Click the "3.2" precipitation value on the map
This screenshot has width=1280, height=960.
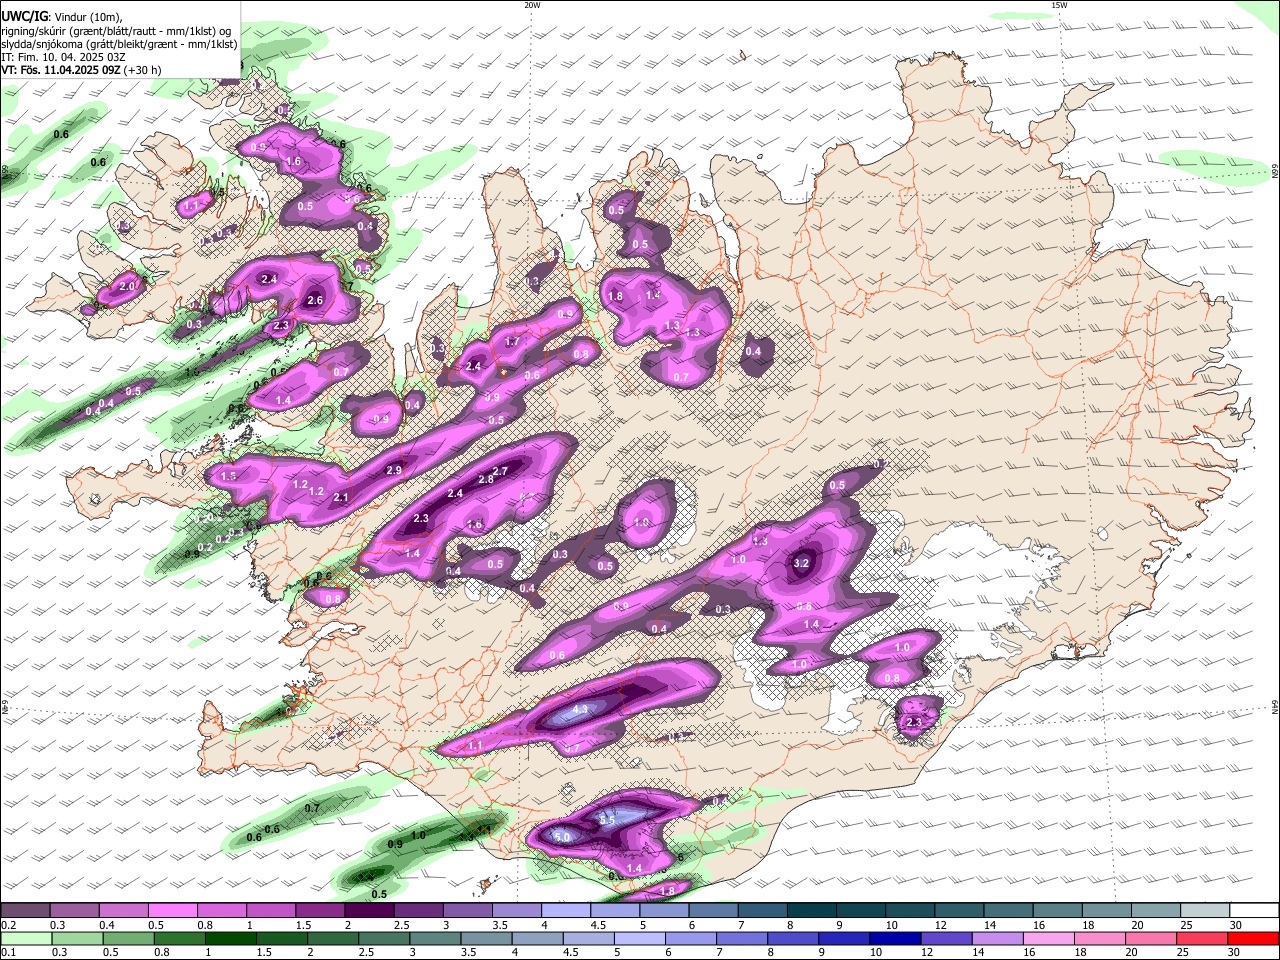click(x=801, y=563)
